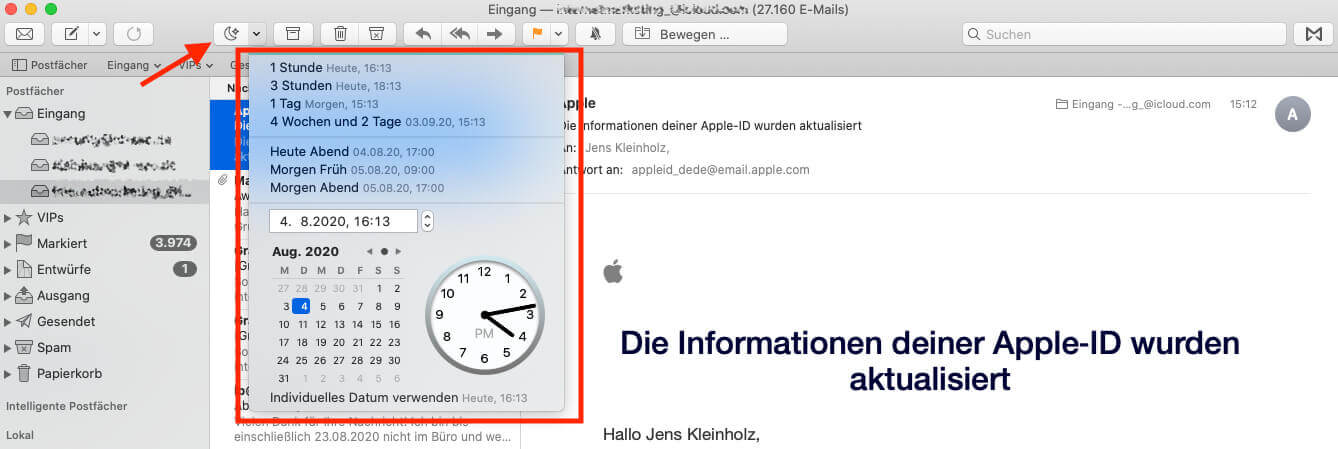The image size is (1338, 449).
Task: Jump to today with the calendar dot
Action: click(384, 251)
